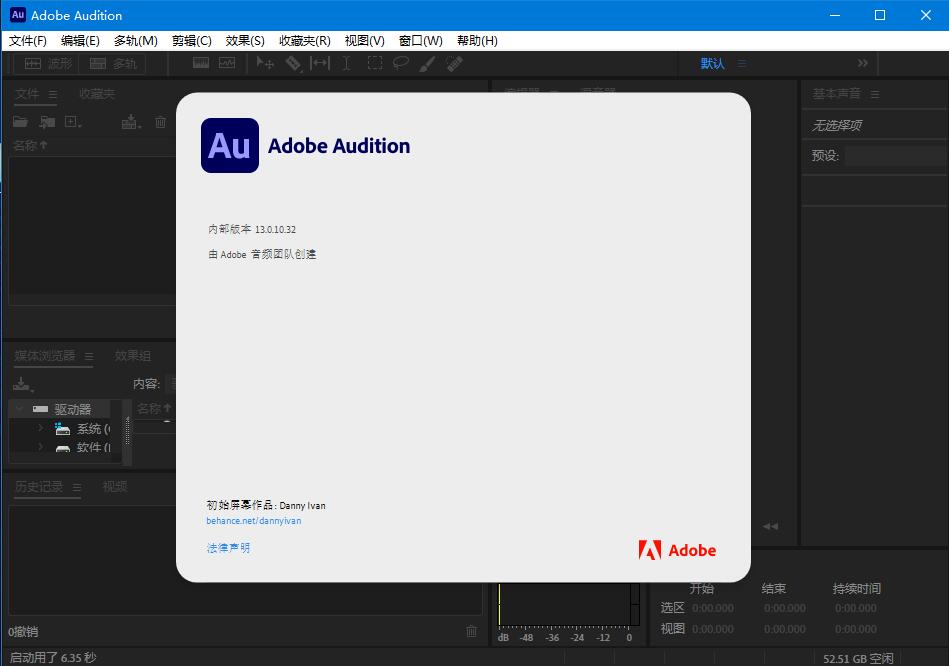Image resolution: width=949 pixels, height=666 pixels.
Task: Switch to the 文件 panel tab
Action: pos(27,94)
